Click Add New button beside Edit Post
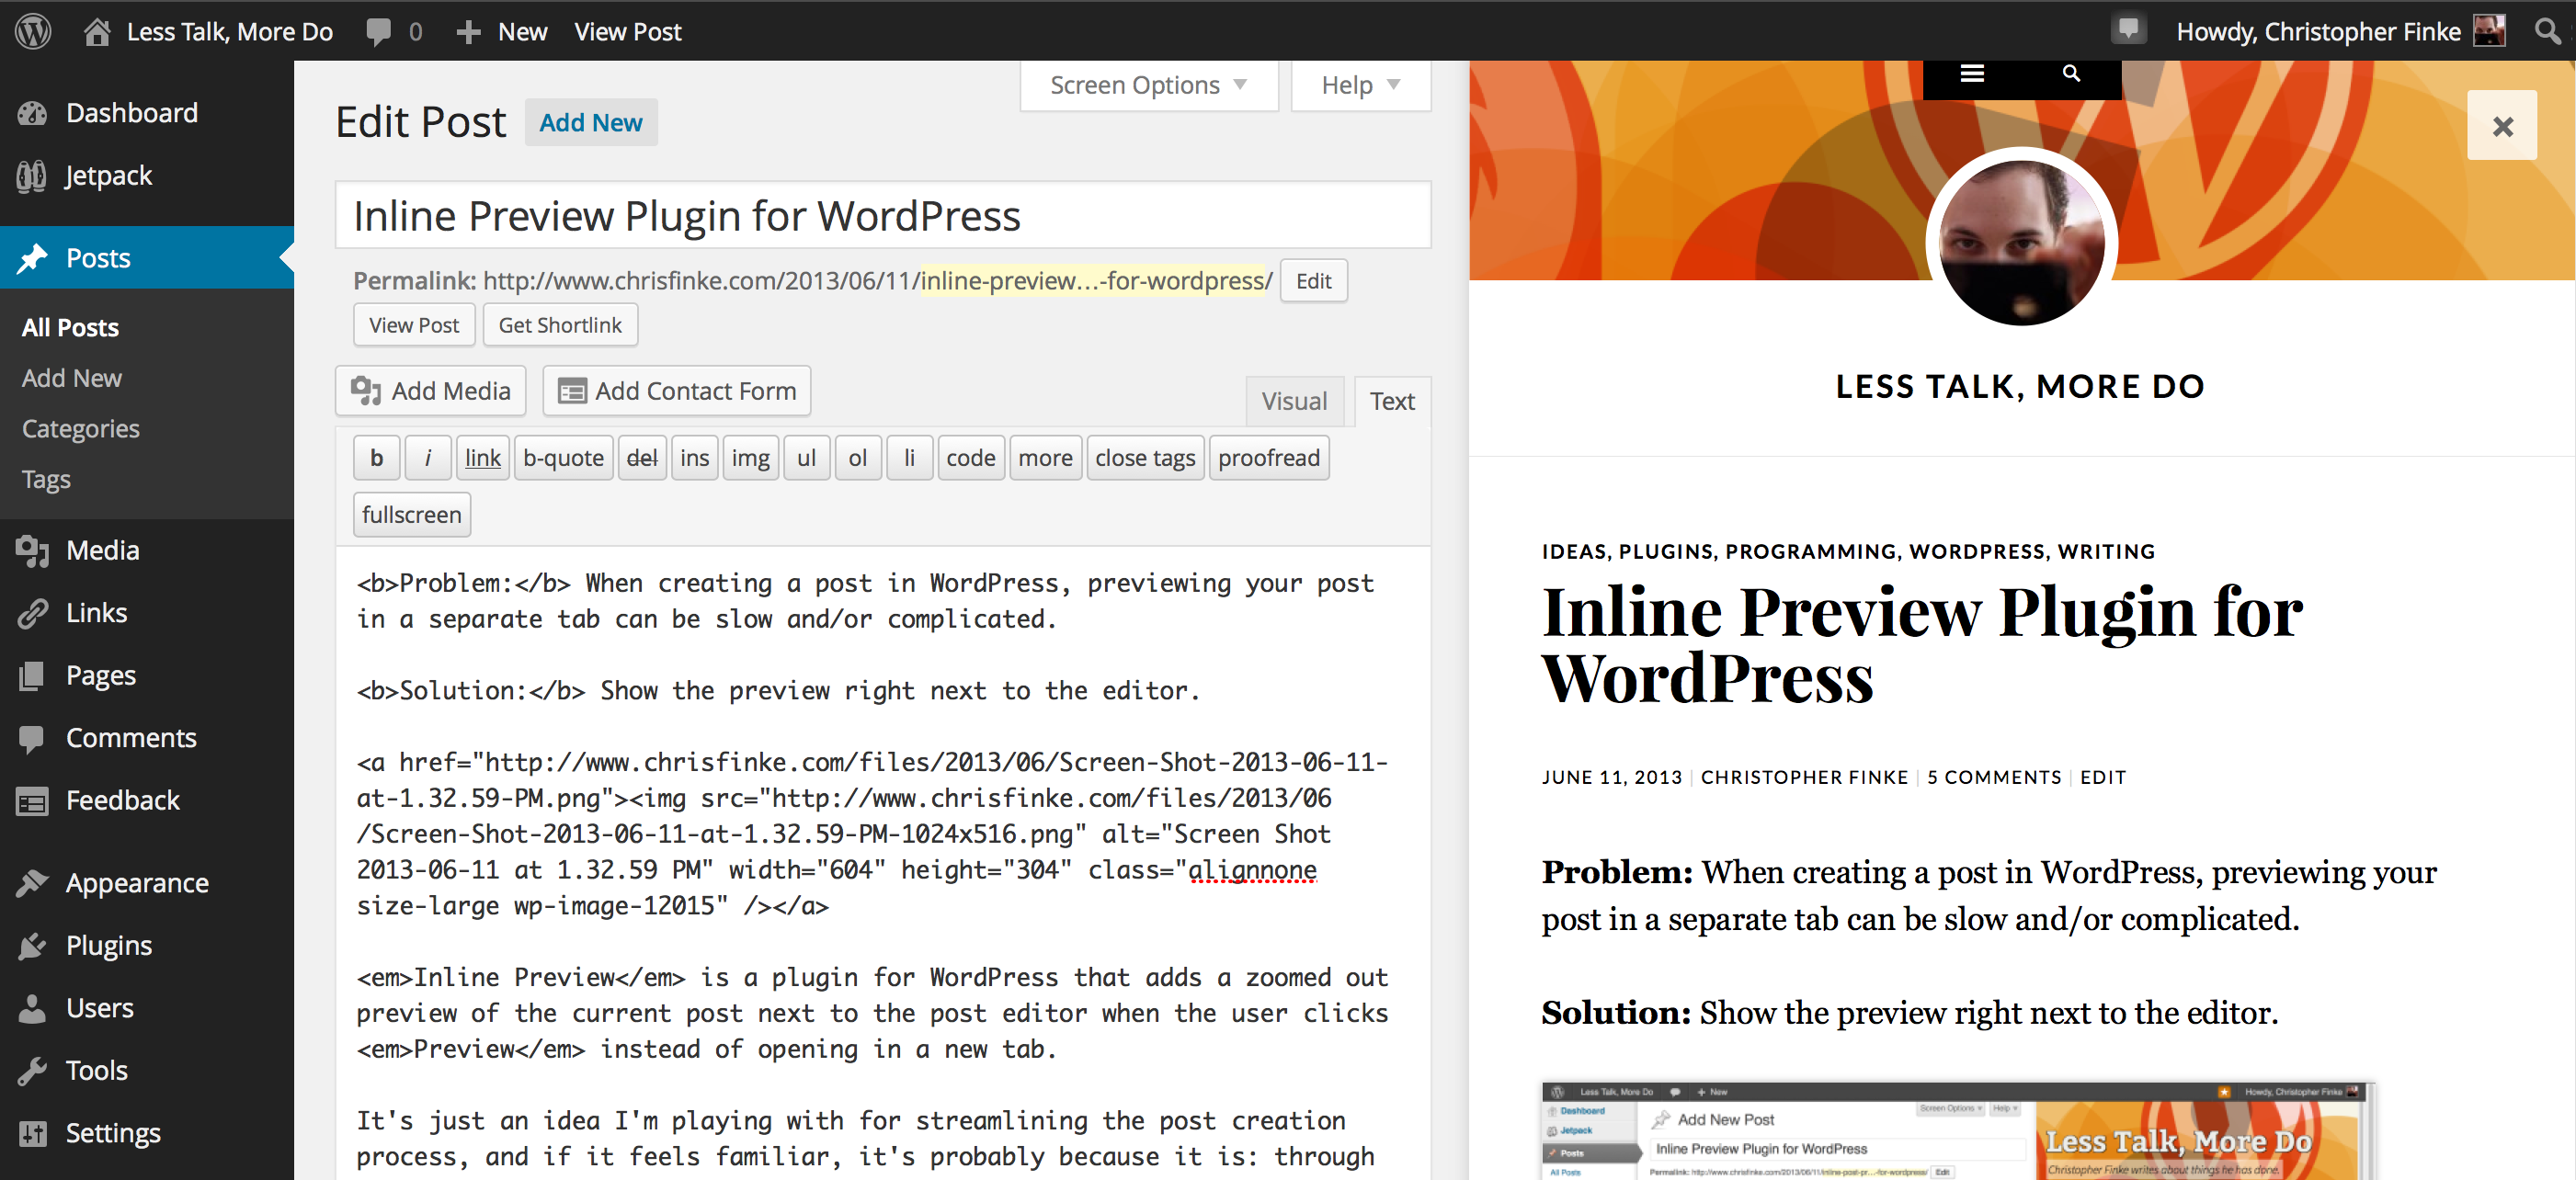This screenshot has width=2576, height=1180. (591, 122)
